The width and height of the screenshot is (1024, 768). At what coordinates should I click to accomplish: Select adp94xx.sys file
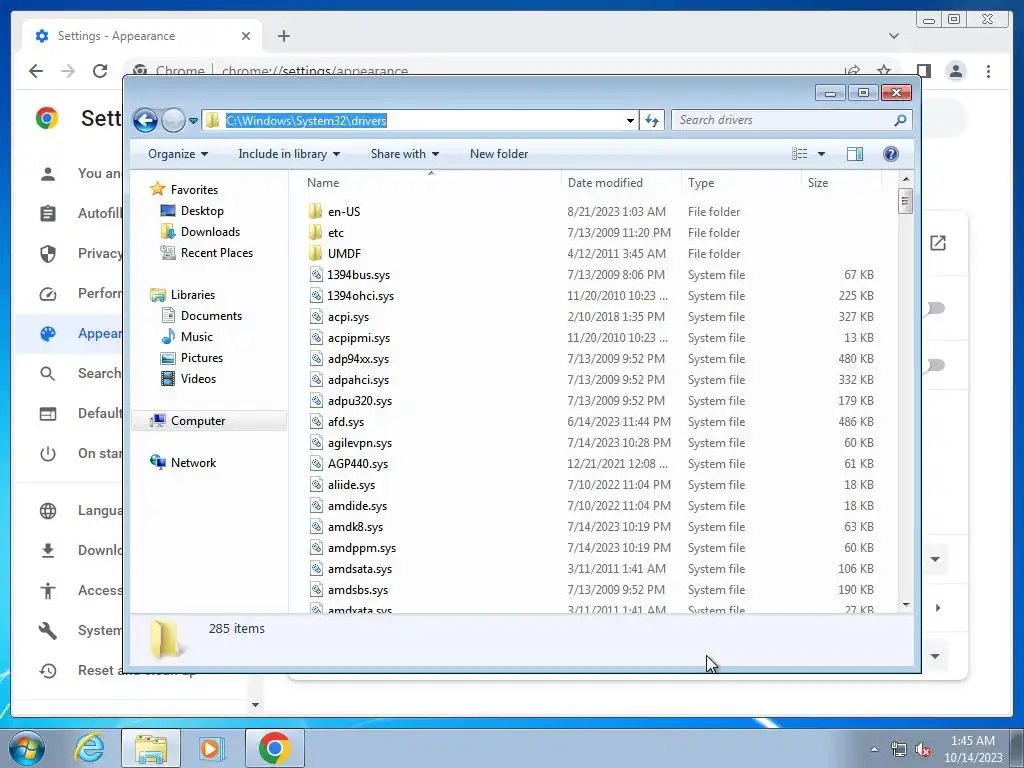click(x=358, y=359)
